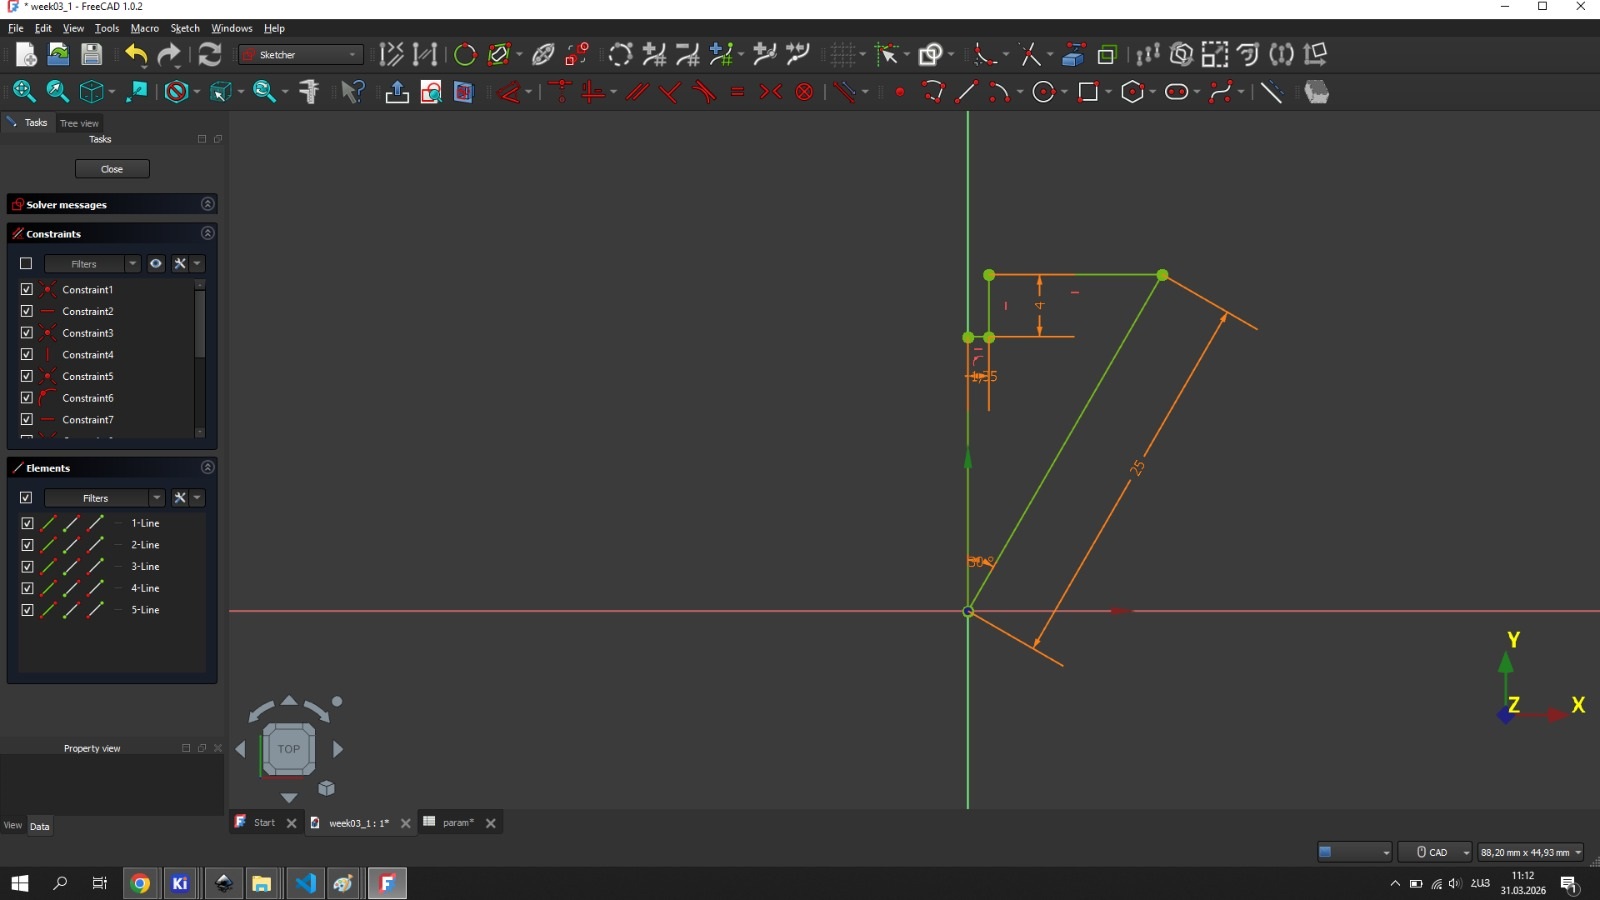This screenshot has height=900, width=1600.
Task: Open Chrome from the Windows taskbar
Action: click(140, 883)
